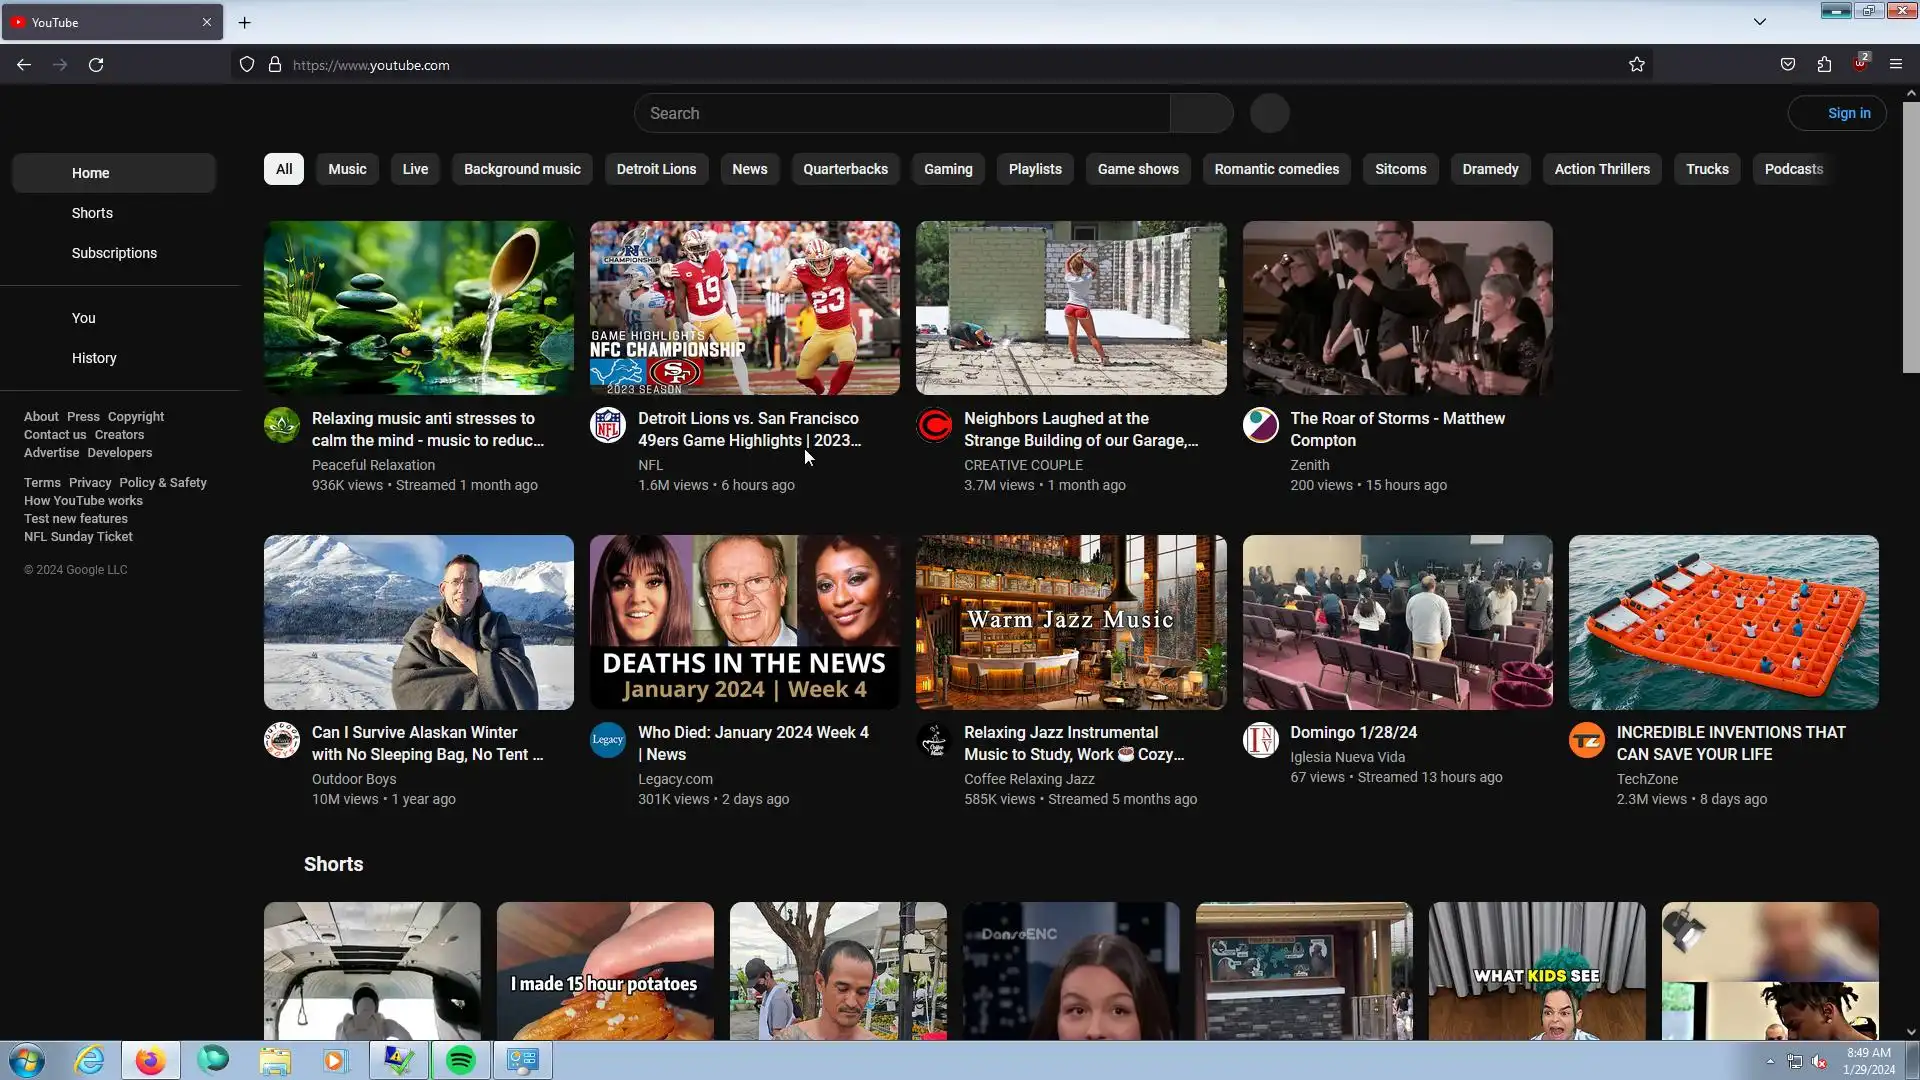Click in the YouTube Search field
The height and width of the screenshot is (1080, 1920).
(x=900, y=113)
